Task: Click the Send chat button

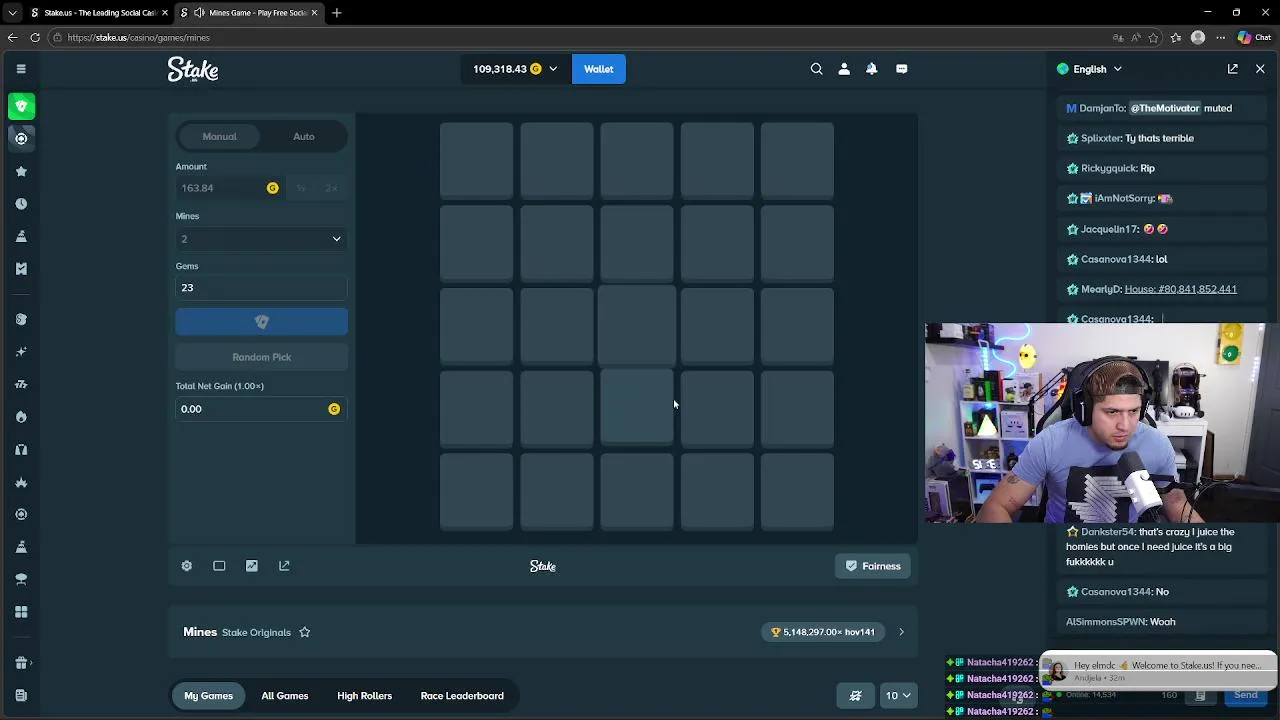Action: (x=1246, y=695)
